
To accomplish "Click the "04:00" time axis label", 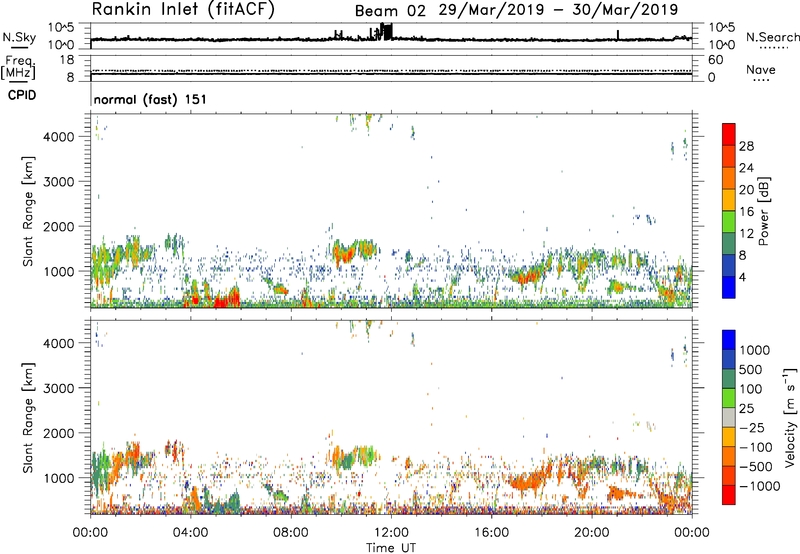I will [190, 533].
